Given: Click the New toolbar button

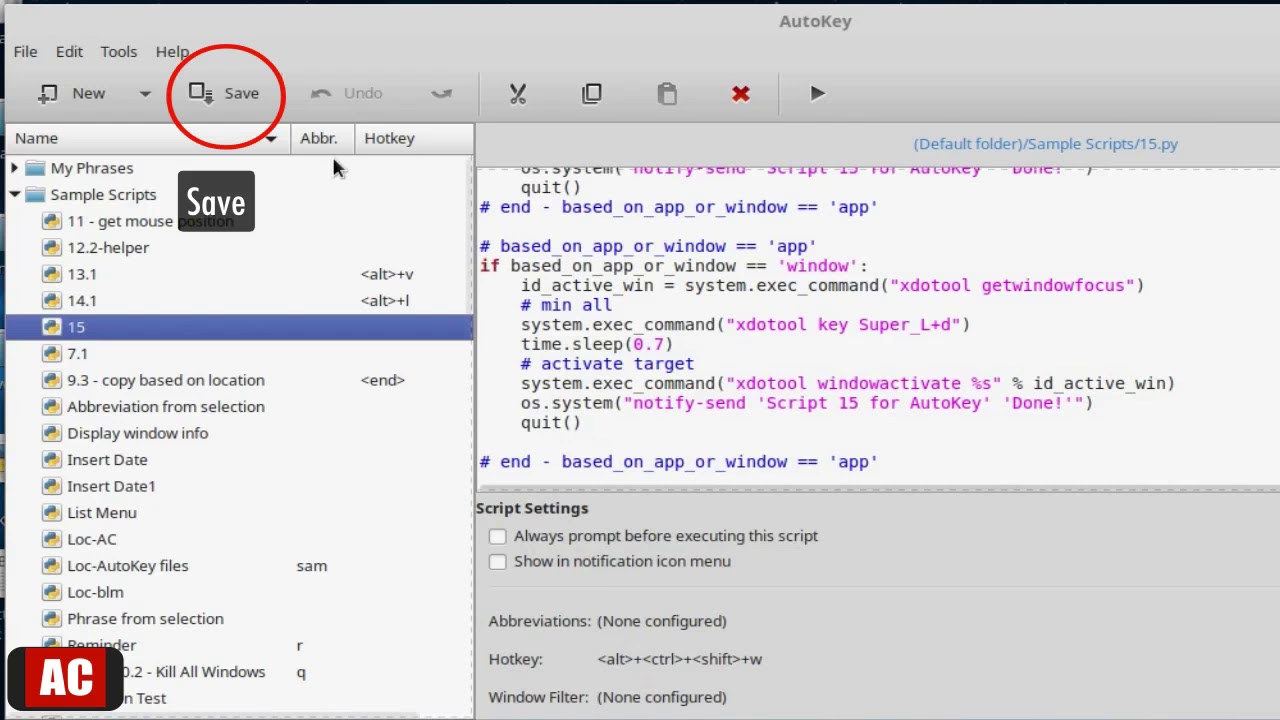Looking at the screenshot, I should click(71, 93).
